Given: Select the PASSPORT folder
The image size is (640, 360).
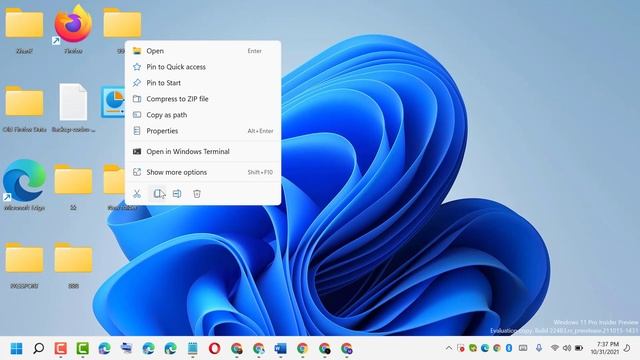Looking at the screenshot, I should coord(24,265).
